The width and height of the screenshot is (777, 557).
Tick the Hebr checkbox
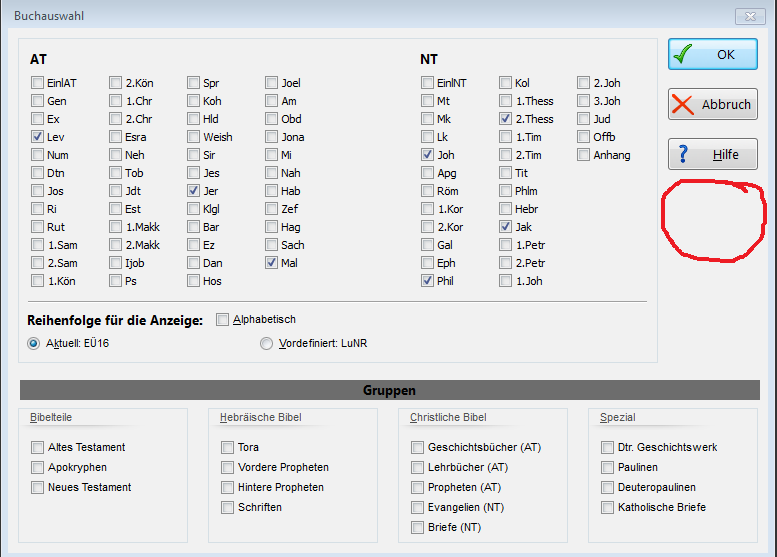[505, 209]
